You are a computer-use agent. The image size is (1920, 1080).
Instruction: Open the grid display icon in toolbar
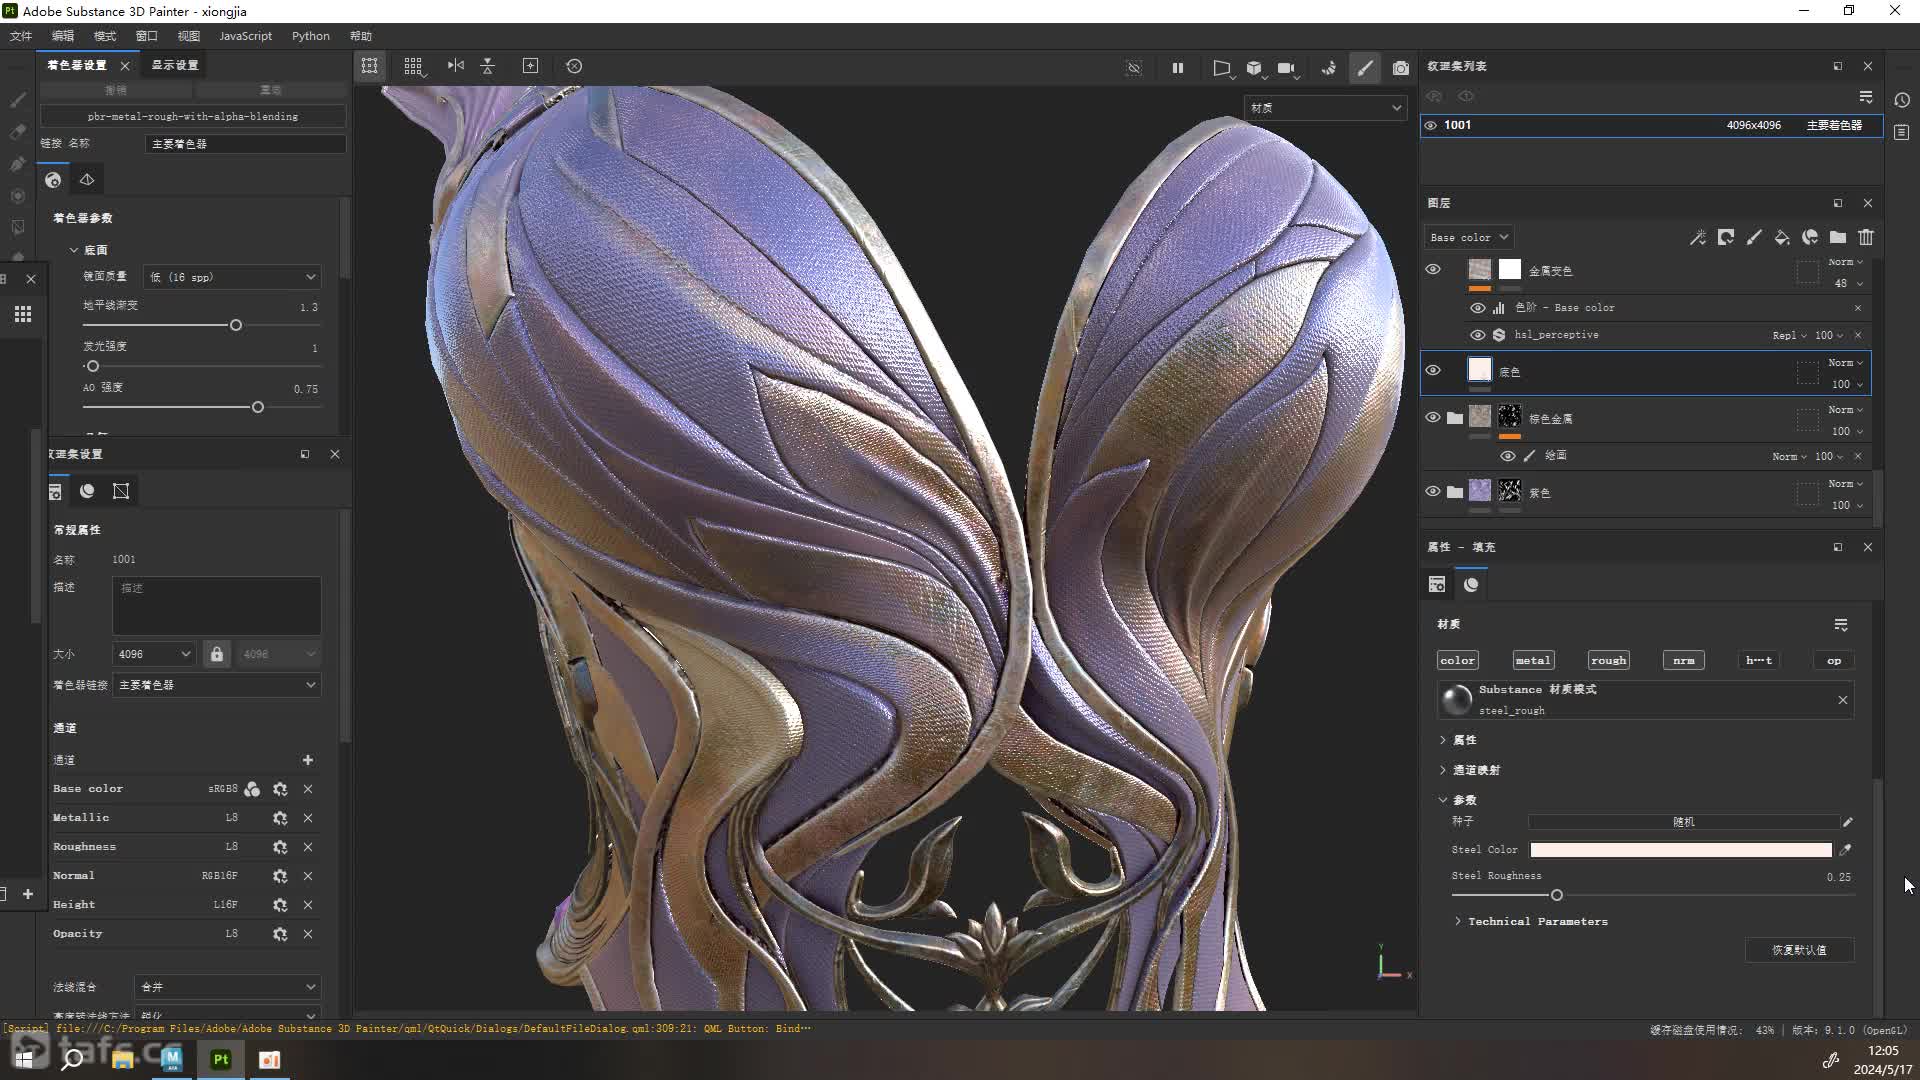413,66
